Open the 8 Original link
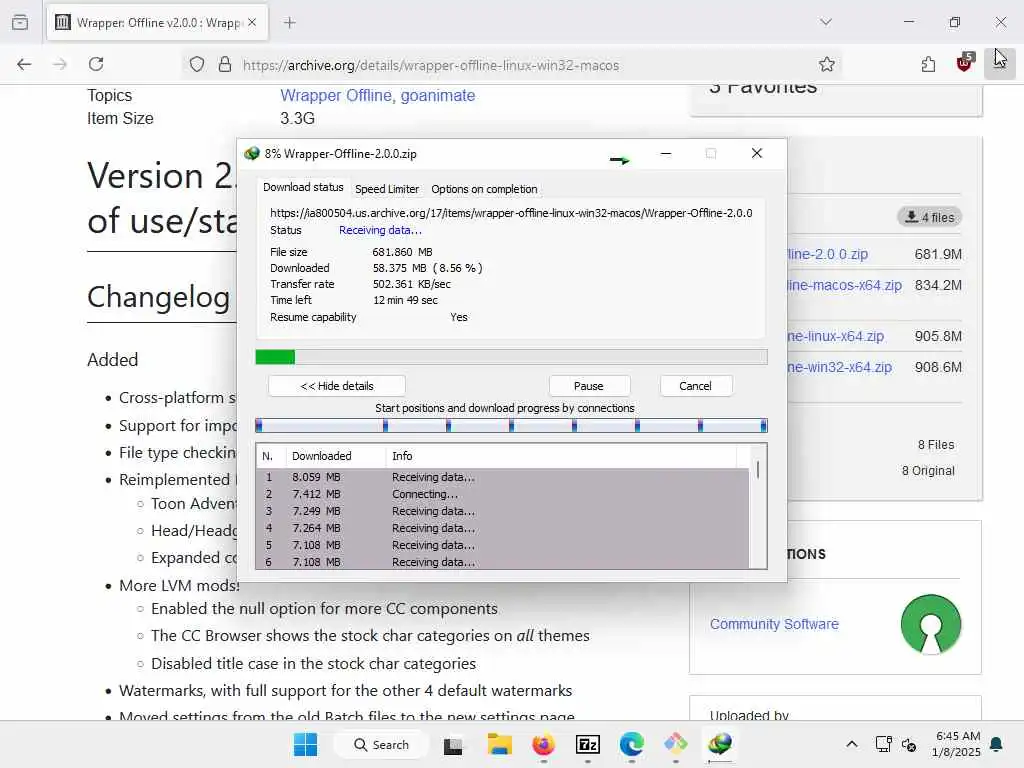 pos(928,471)
